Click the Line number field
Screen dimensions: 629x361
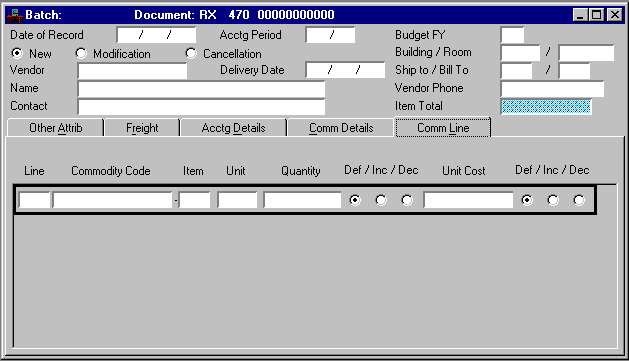click(x=34, y=200)
